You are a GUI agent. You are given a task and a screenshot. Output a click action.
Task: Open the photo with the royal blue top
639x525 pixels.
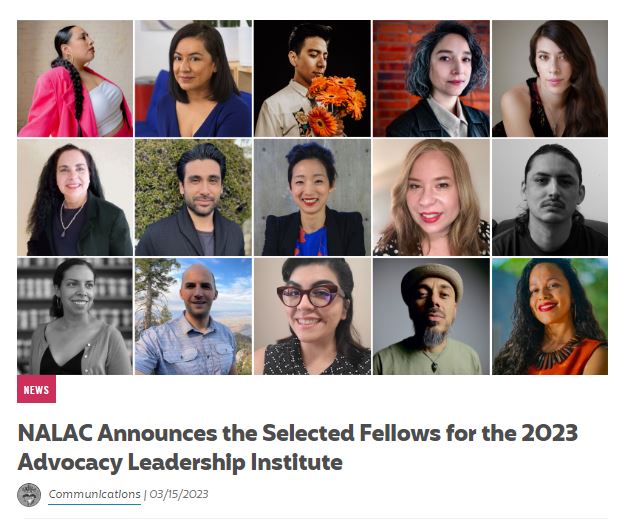coord(193,78)
